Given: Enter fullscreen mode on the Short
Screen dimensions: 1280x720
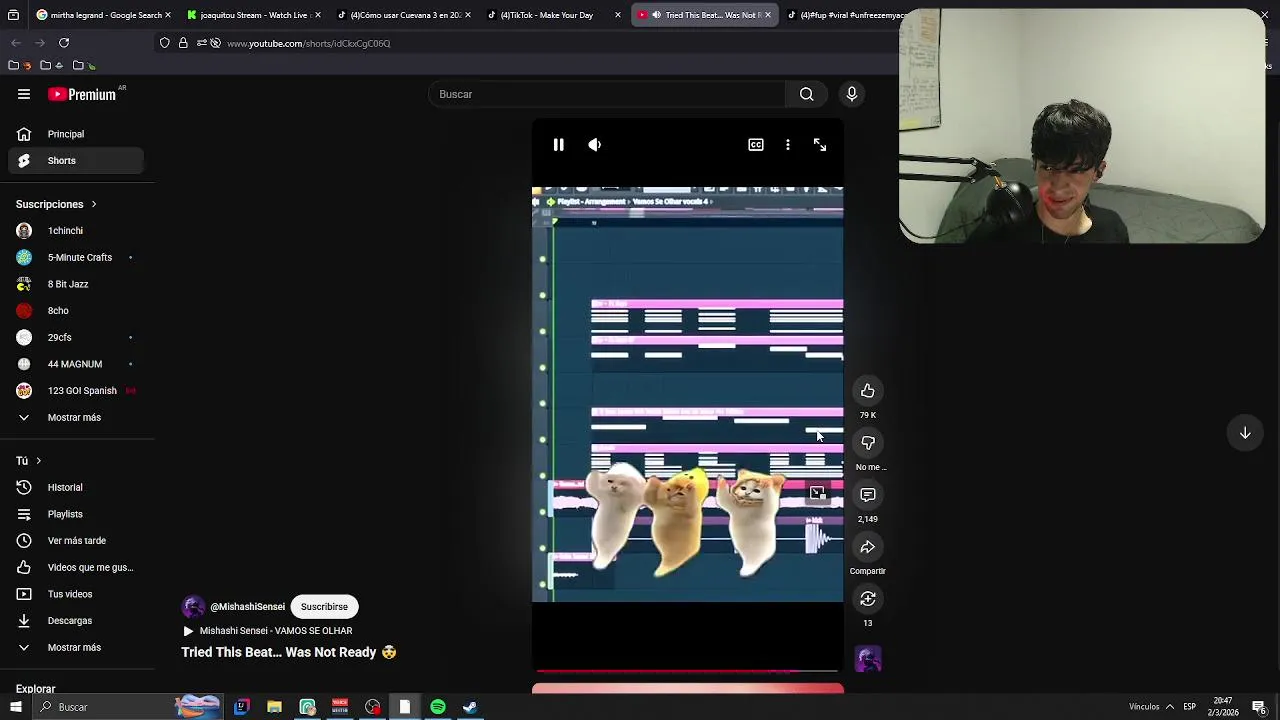Looking at the screenshot, I should coord(820,145).
